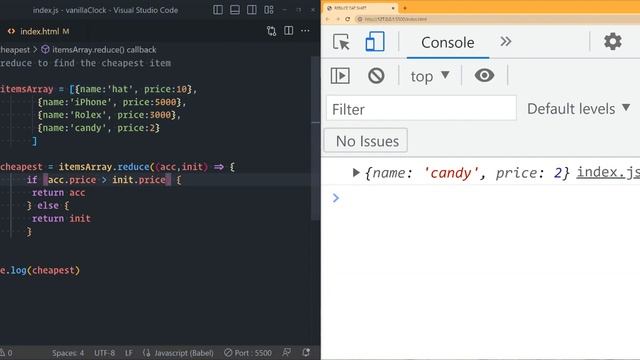Open notifications bell in status bar

pos(306,352)
